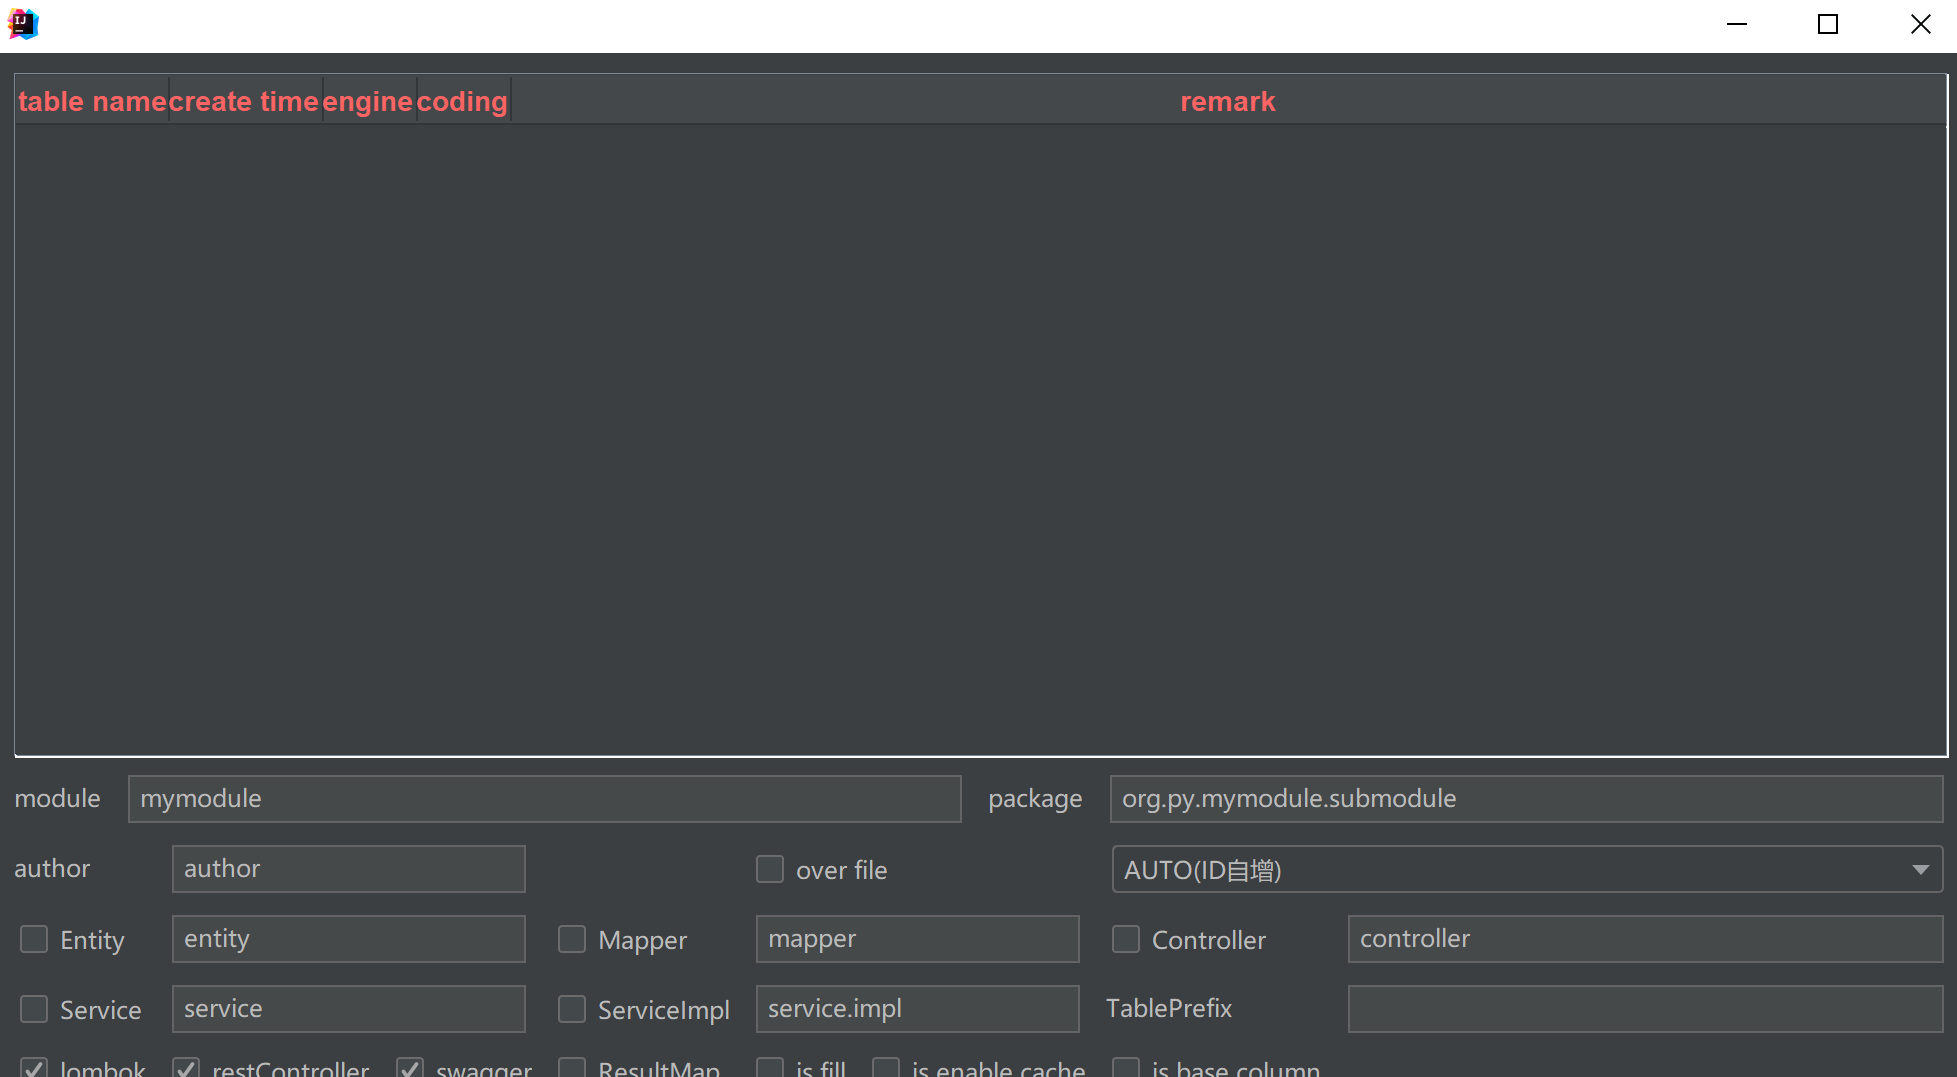
Task: Enable the Mapper checkbox
Action: 572,939
